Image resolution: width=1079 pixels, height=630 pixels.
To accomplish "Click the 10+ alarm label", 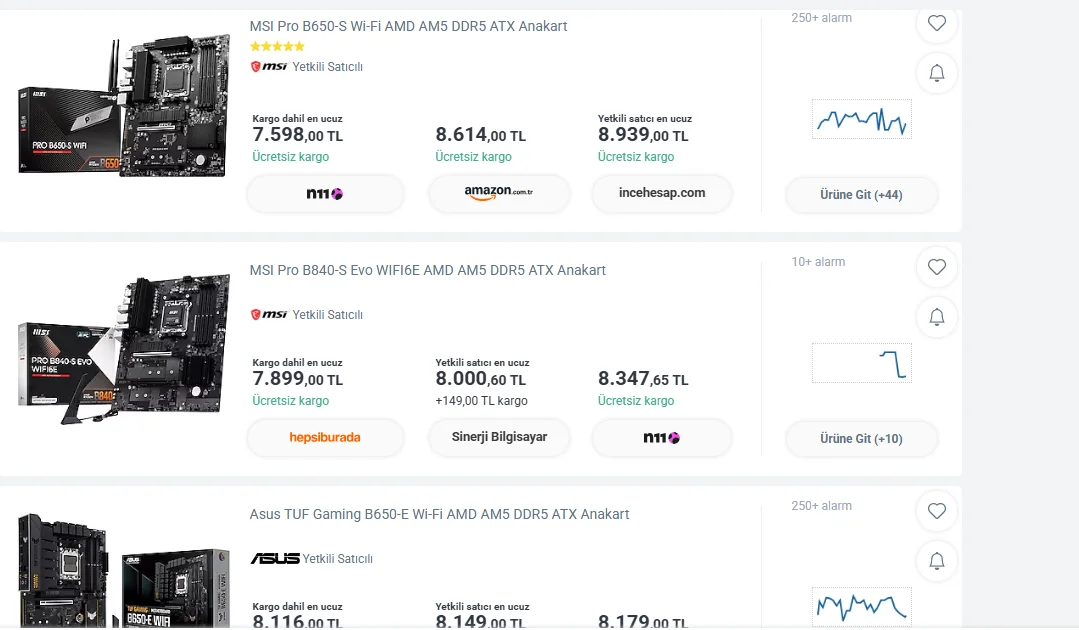I will 818,262.
